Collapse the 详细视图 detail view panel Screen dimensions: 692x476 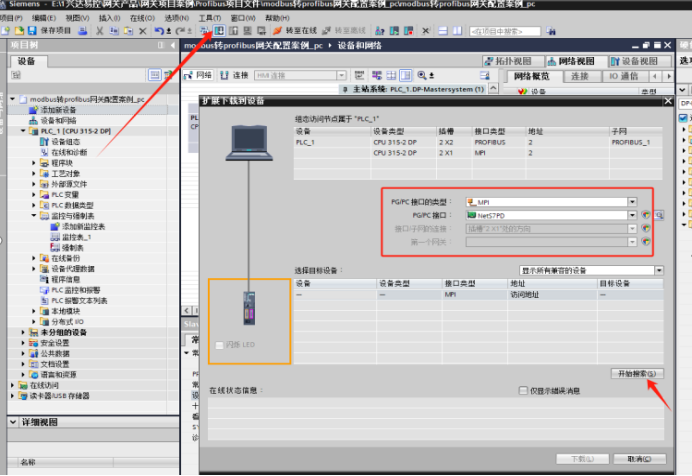point(13,422)
